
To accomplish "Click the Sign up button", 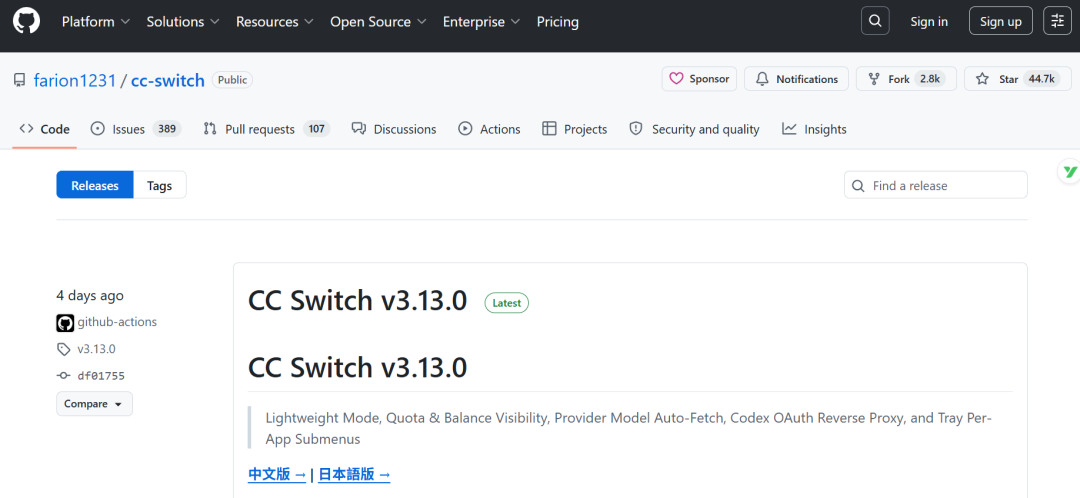I will point(1000,21).
